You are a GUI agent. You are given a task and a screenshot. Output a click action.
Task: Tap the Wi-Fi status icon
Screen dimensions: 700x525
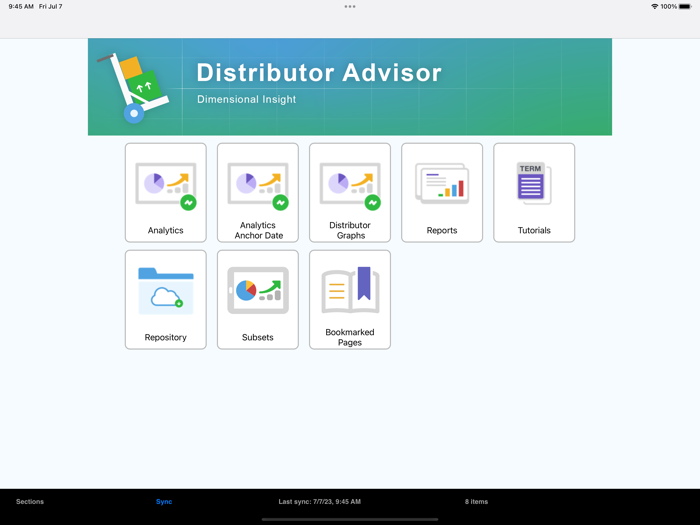[x=654, y=7]
